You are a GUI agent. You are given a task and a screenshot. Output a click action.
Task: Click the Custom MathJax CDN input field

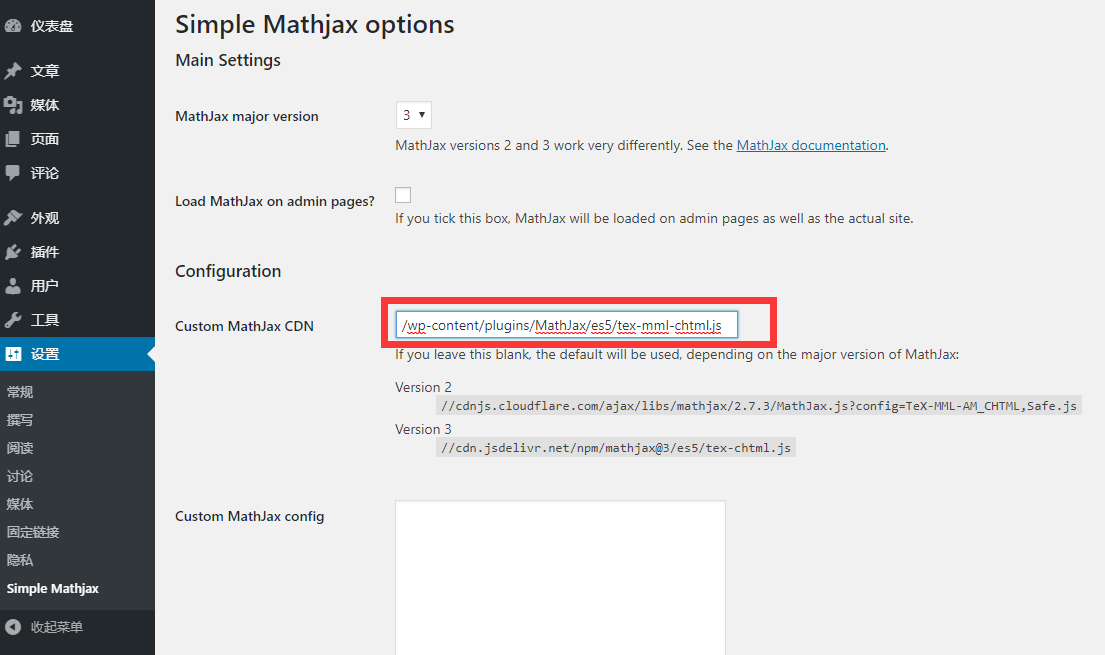pyautogui.click(x=566, y=325)
